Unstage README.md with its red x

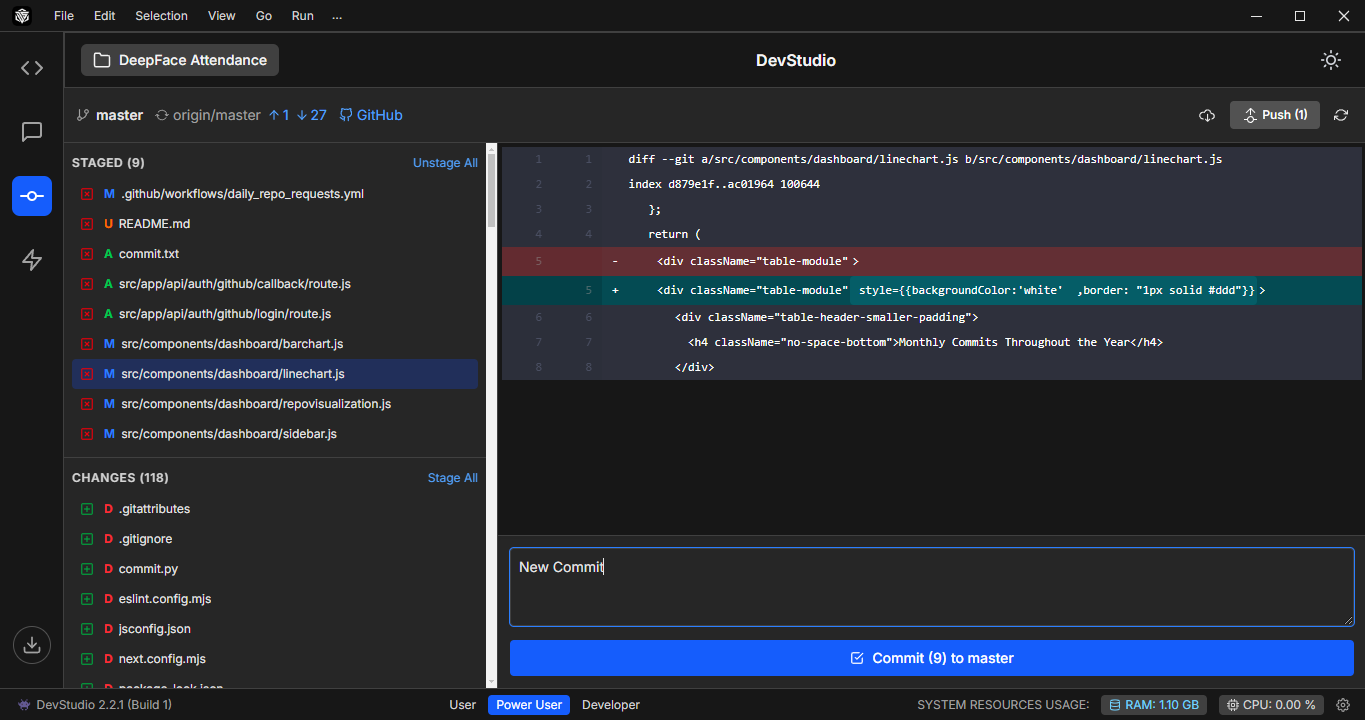pyautogui.click(x=86, y=224)
